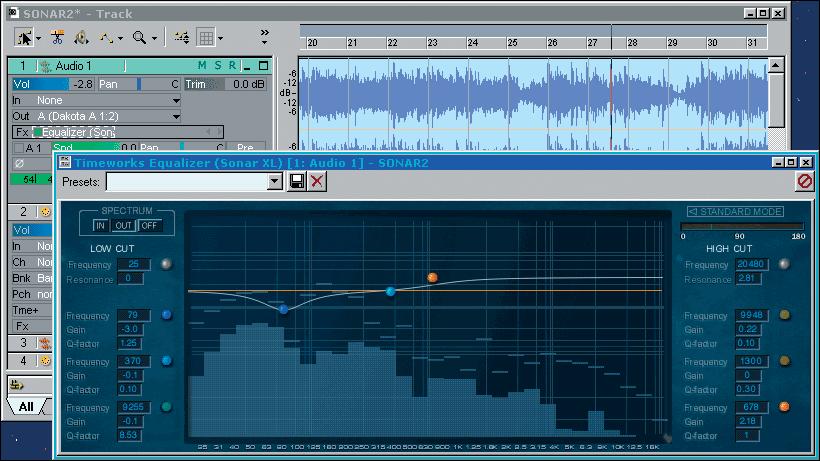Arm the Audio 1 track for recording

coord(232,66)
